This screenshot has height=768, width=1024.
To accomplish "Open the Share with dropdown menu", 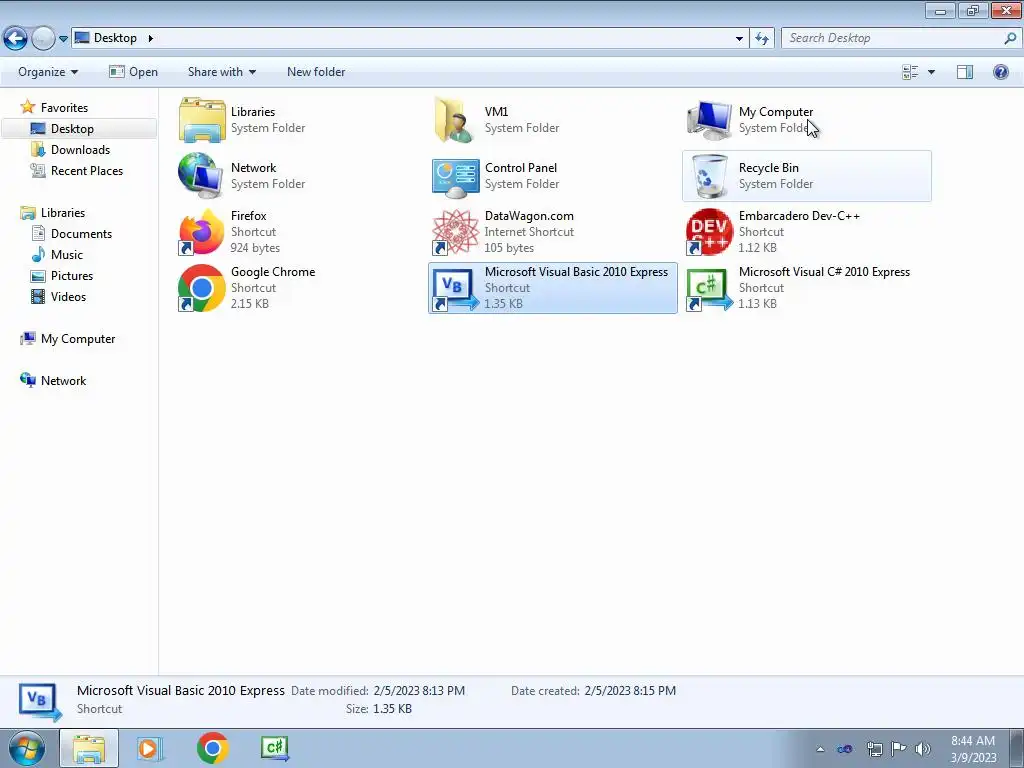I will pyautogui.click(x=221, y=72).
